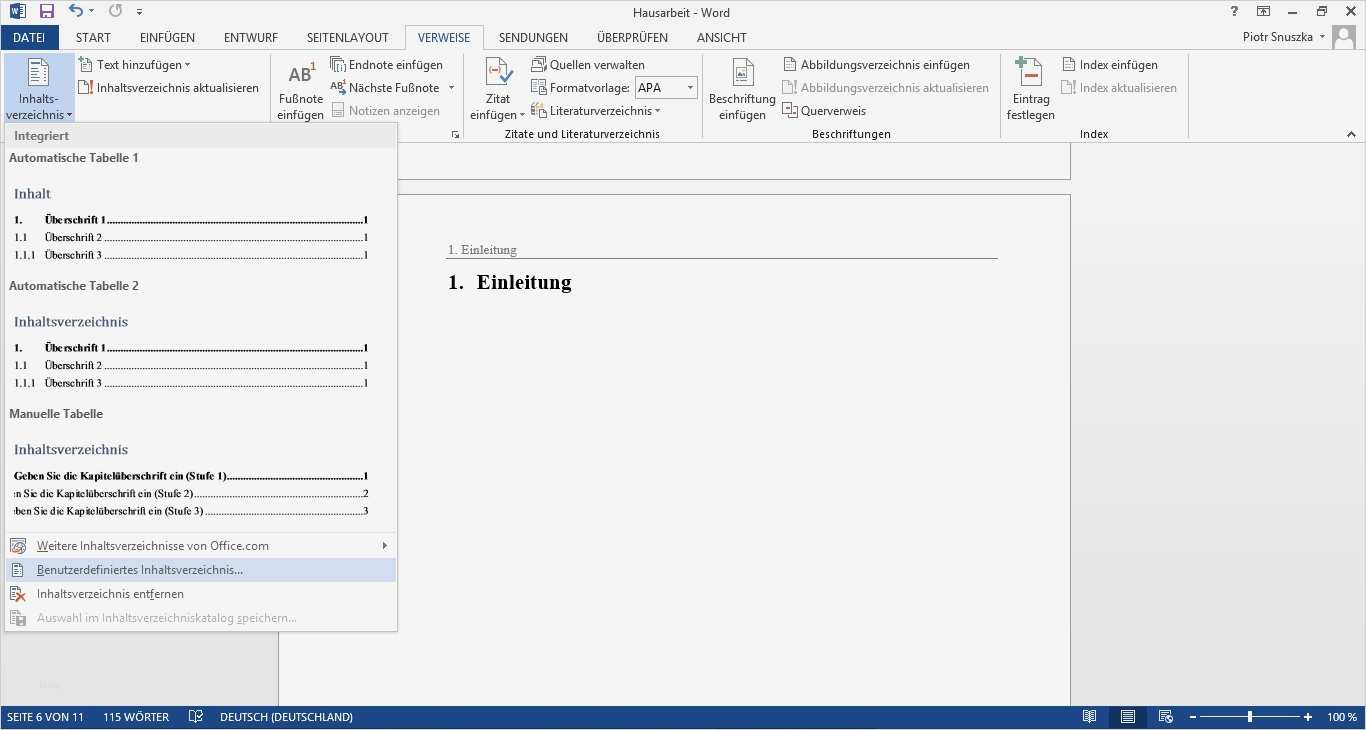Viewport: 1366px width, 730px height.
Task: Open the undo history dropdown arrow
Action: [91, 12]
